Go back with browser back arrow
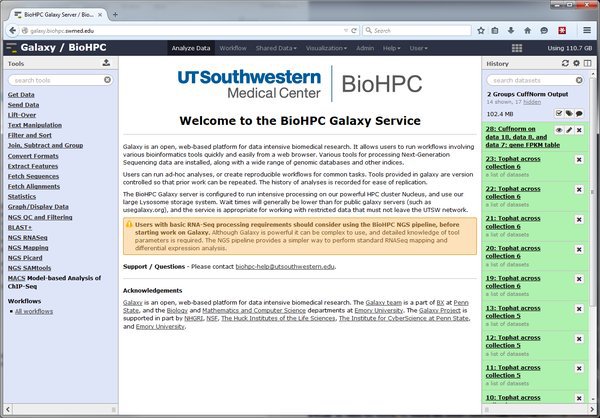 (12, 31)
